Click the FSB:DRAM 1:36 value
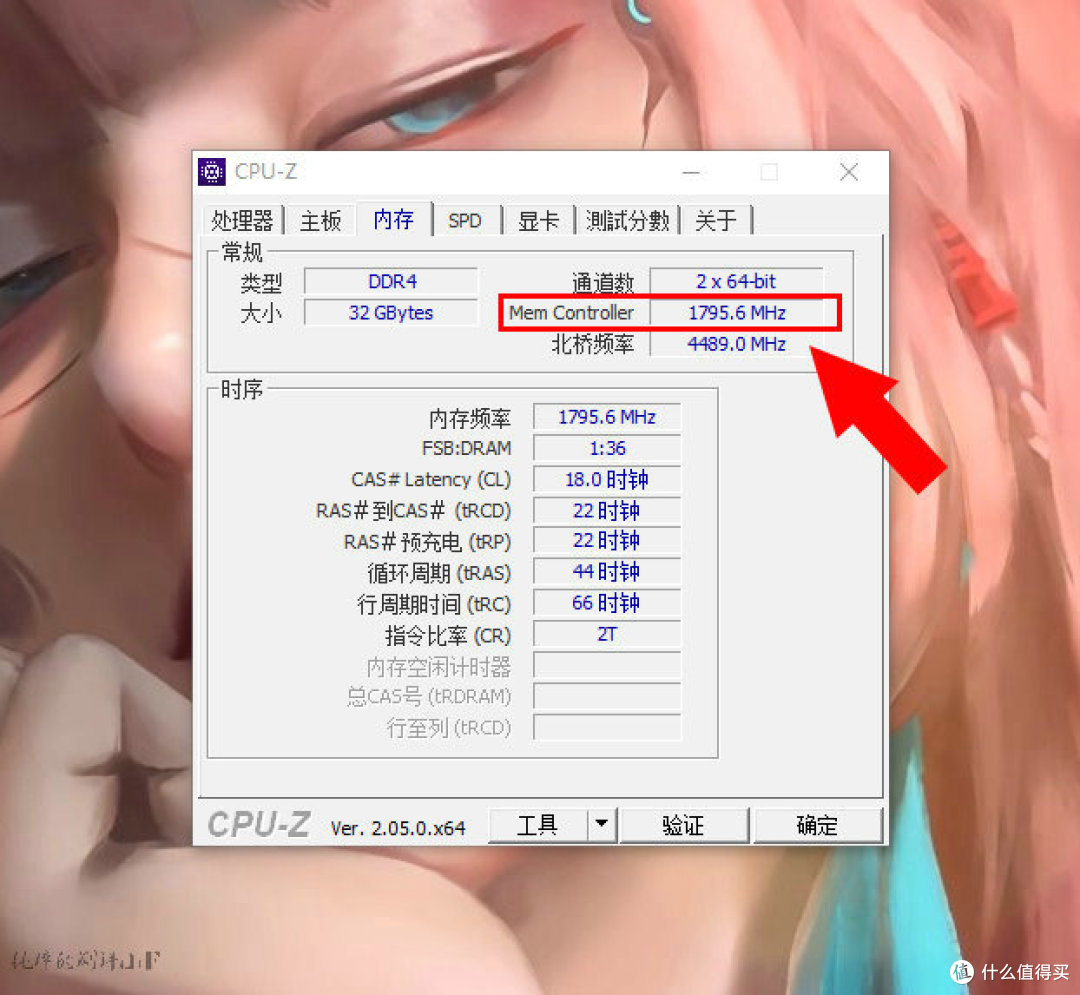Image resolution: width=1080 pixels, height=995 pixels. (x=607, y=448)
